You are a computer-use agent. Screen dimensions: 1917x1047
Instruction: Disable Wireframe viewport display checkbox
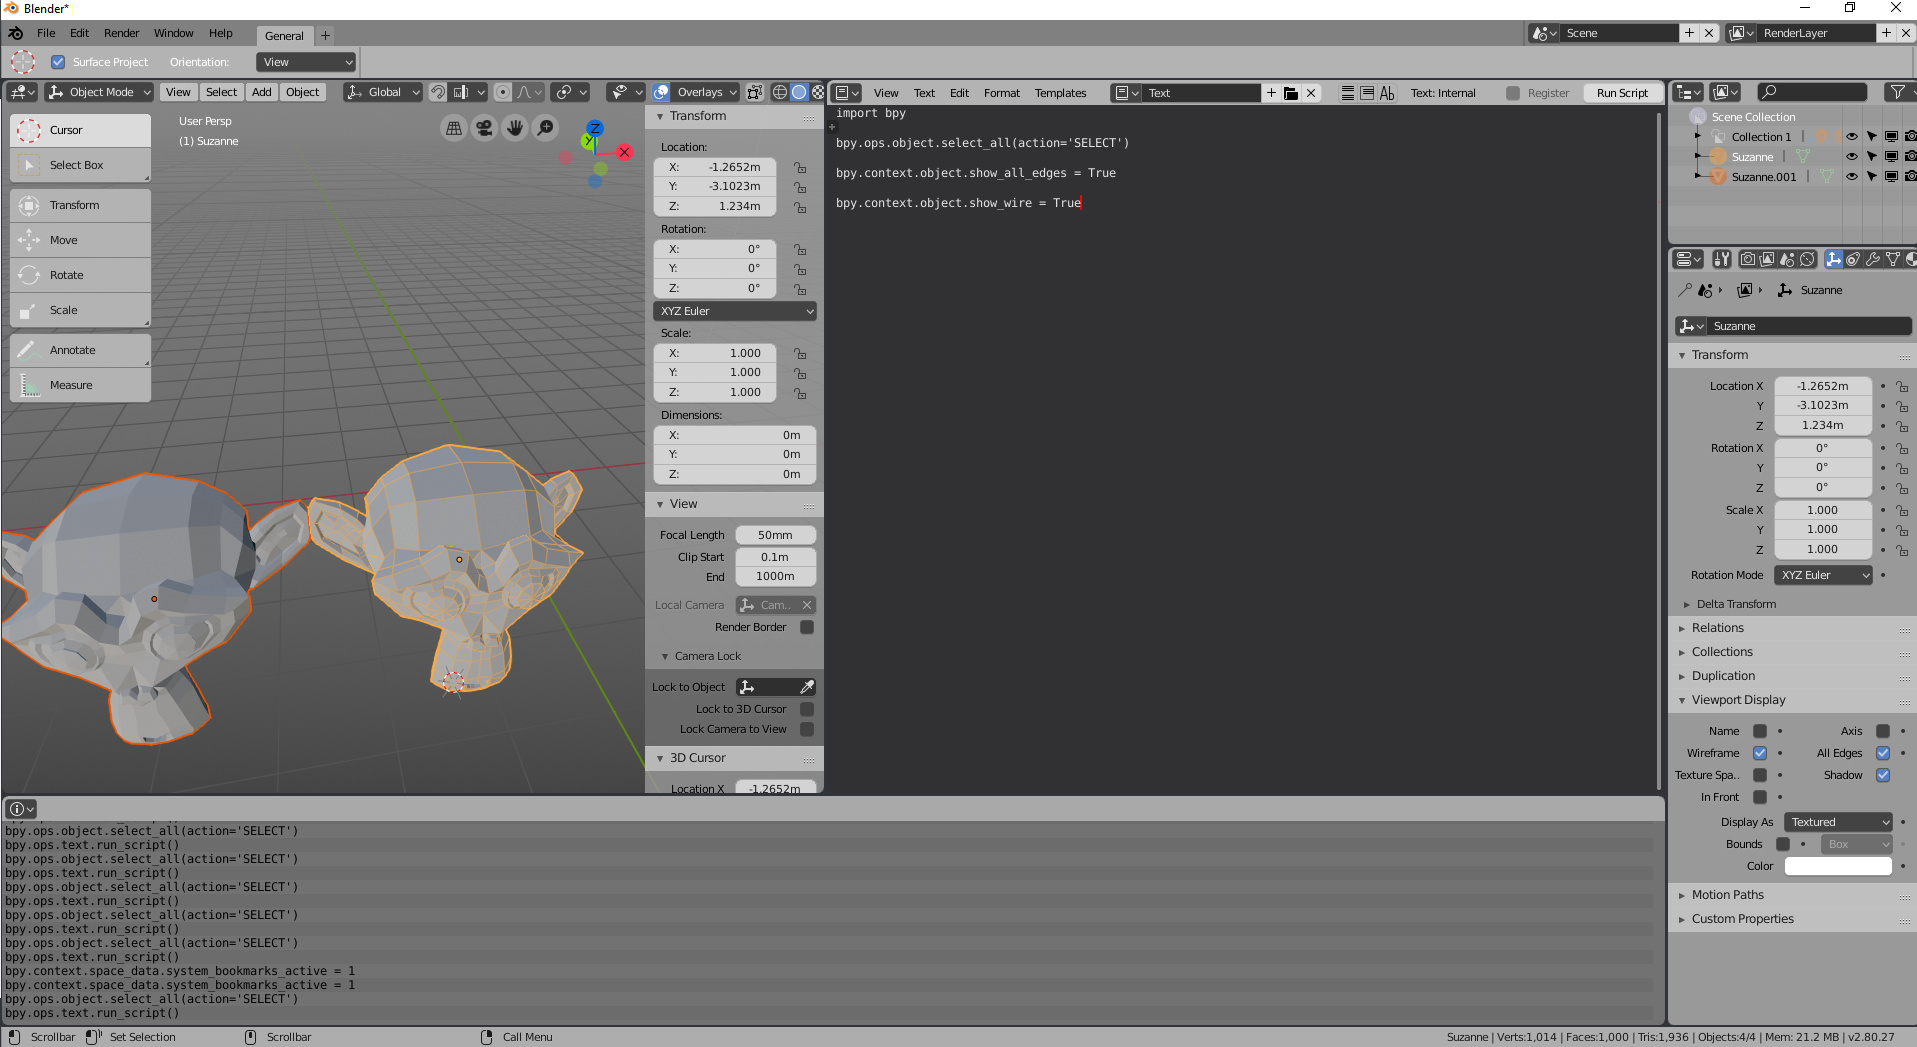click(x=1760, y=753)
